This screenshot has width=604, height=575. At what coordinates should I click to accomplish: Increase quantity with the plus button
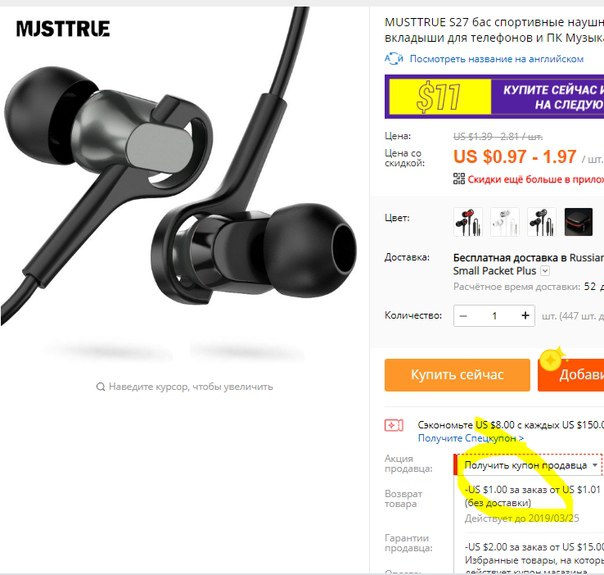(525, 316)
